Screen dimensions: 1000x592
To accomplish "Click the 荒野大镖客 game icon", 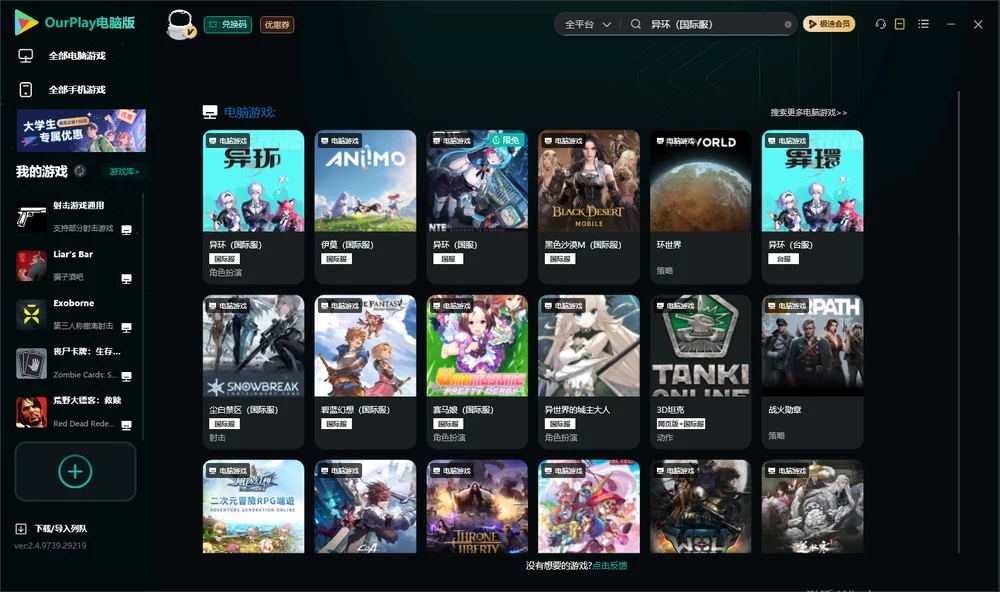I will (x=31, y=412).
